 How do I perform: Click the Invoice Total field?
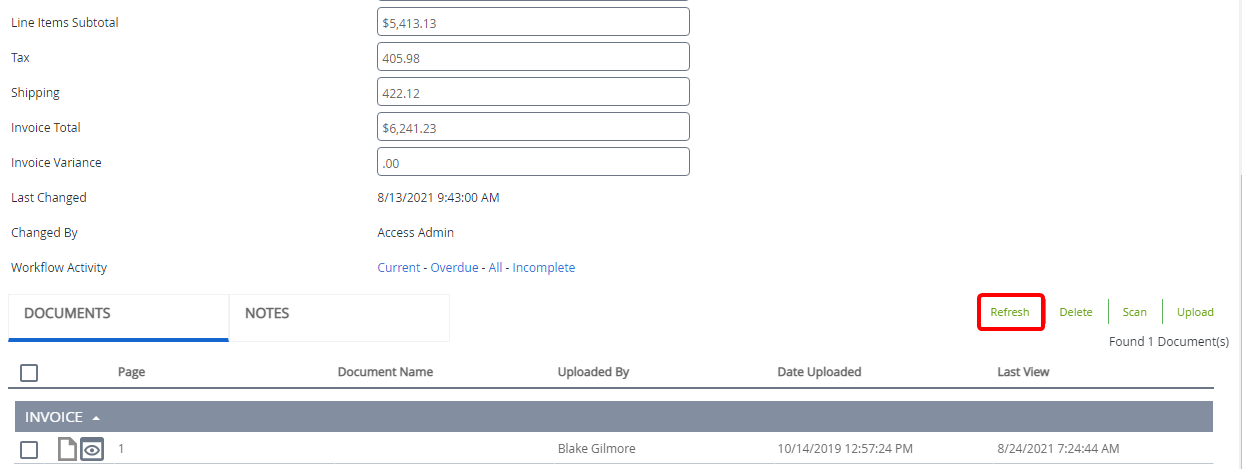click(x=533, y=127)
